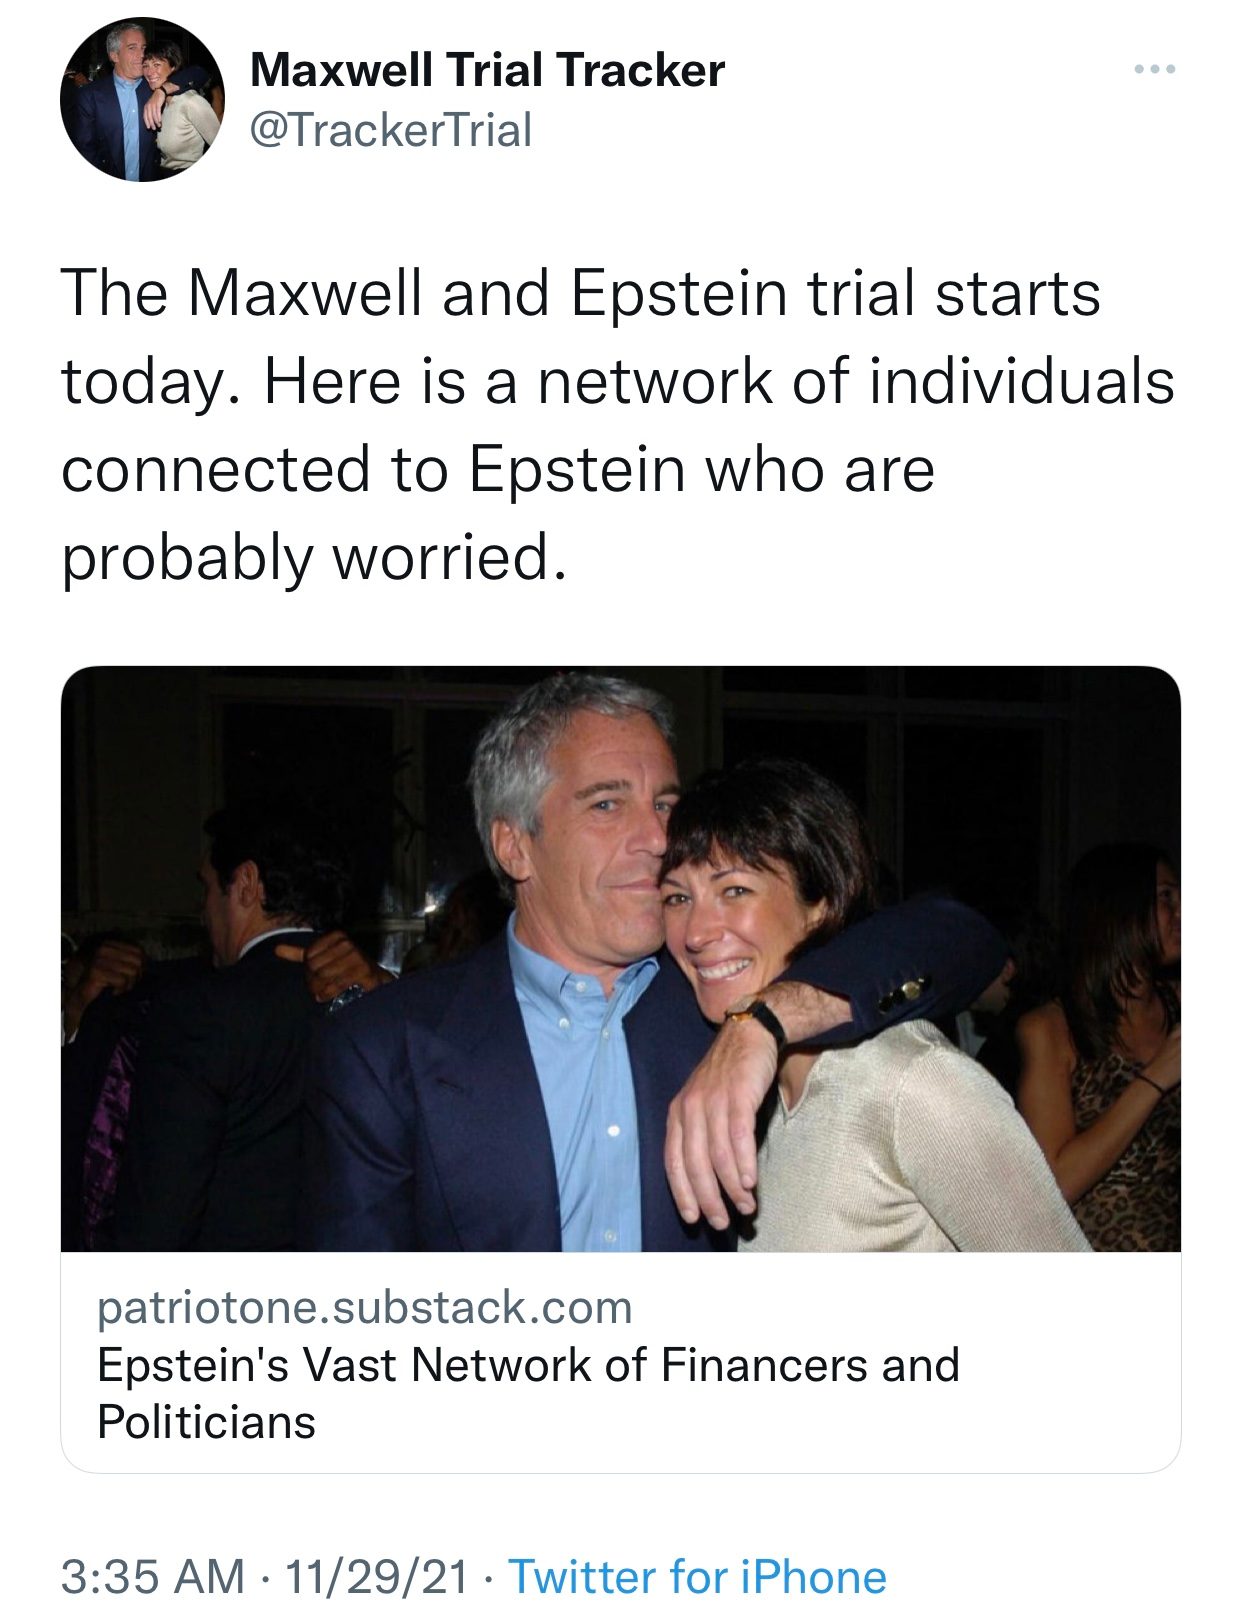Open the patriotone.substack.com domain link
1242x1614 pixels.
[x=364, y=1308]
